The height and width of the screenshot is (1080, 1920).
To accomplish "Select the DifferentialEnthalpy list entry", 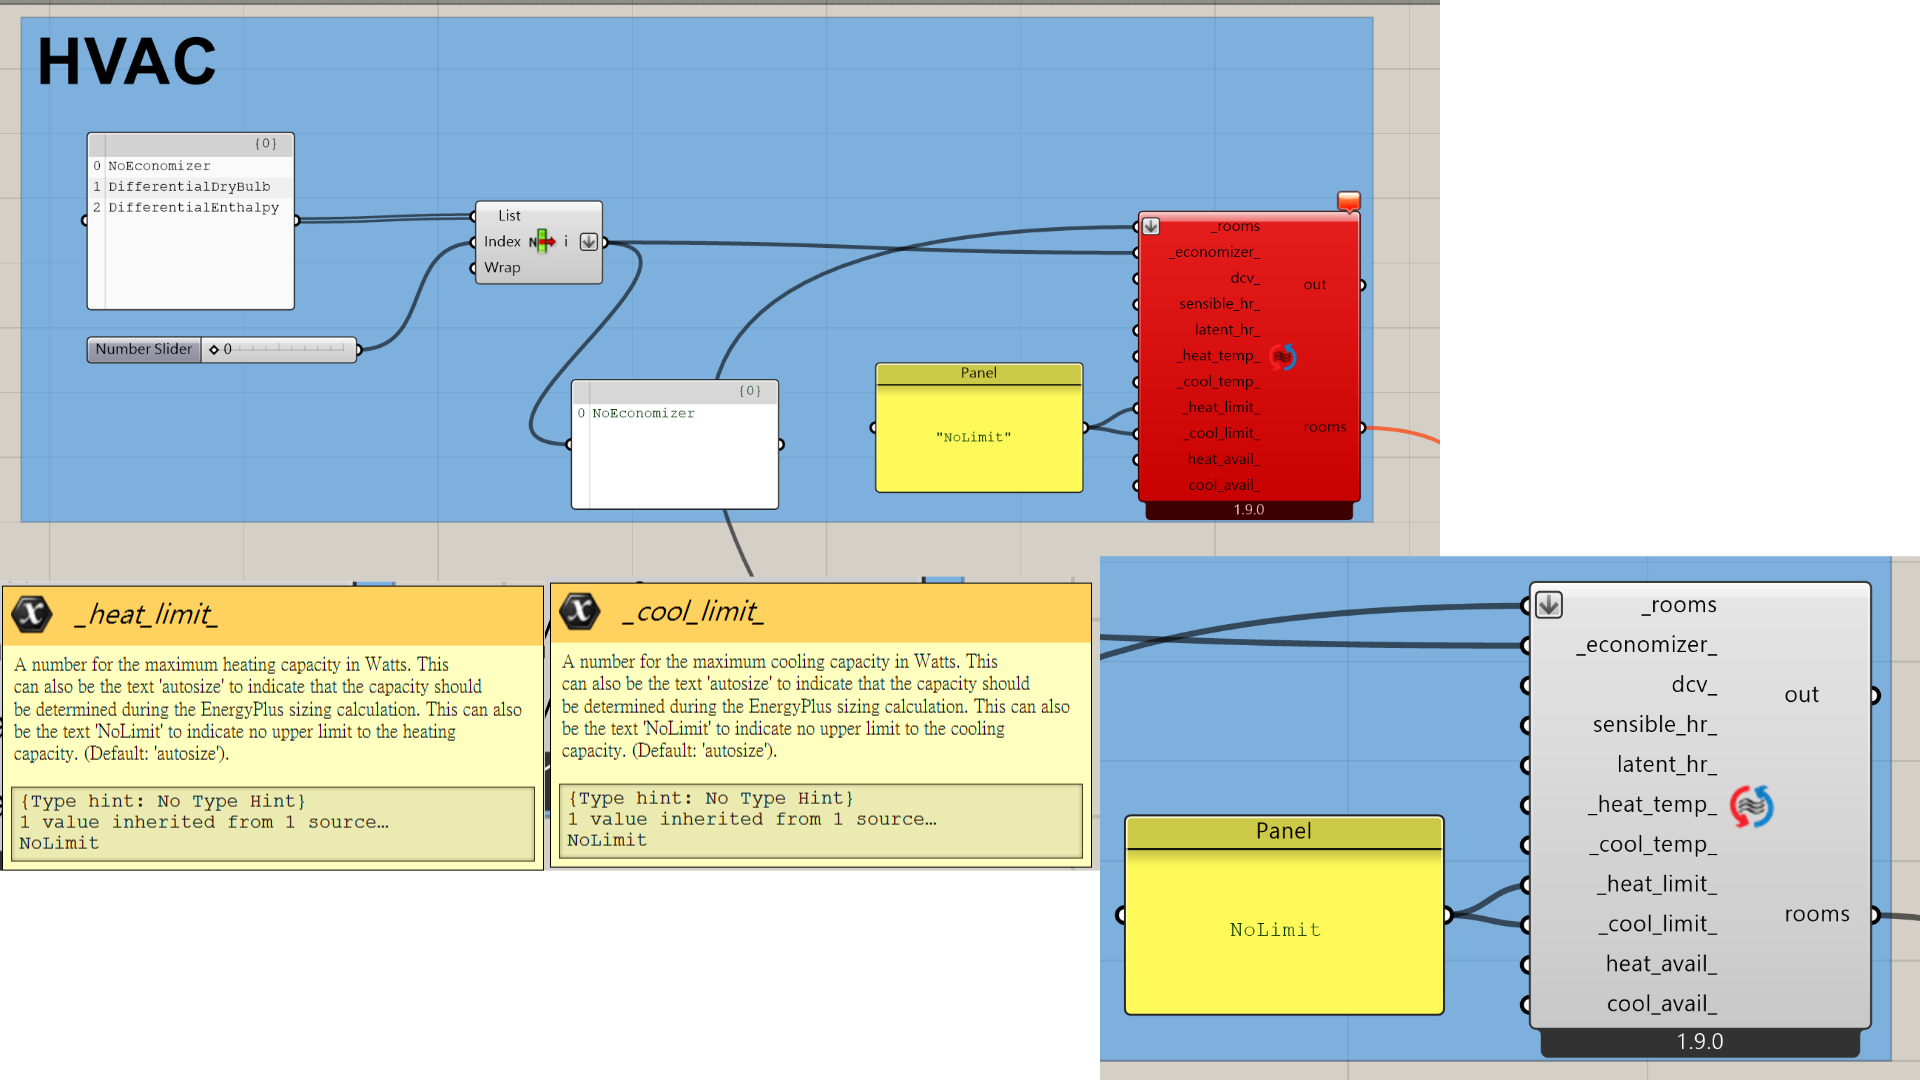I will click(x=193, y=208).
